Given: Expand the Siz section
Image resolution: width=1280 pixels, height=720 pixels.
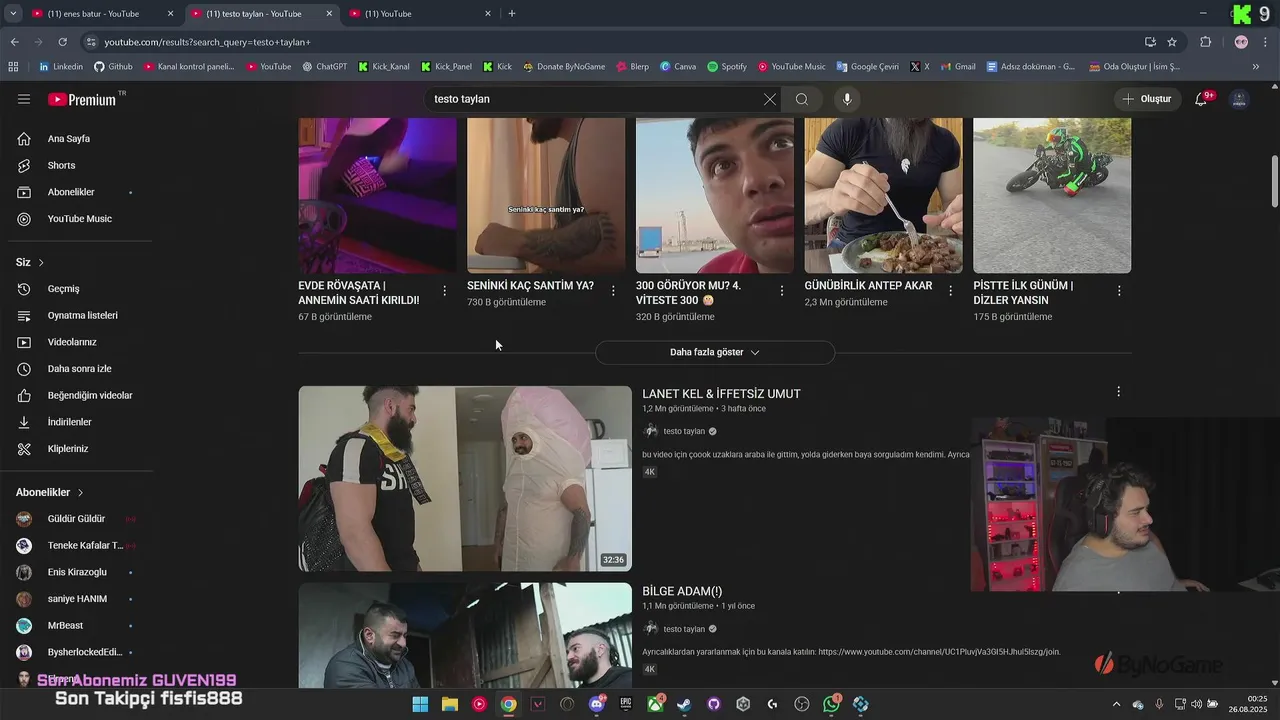Looking at the screenshot, I should [x=30, y=262].
